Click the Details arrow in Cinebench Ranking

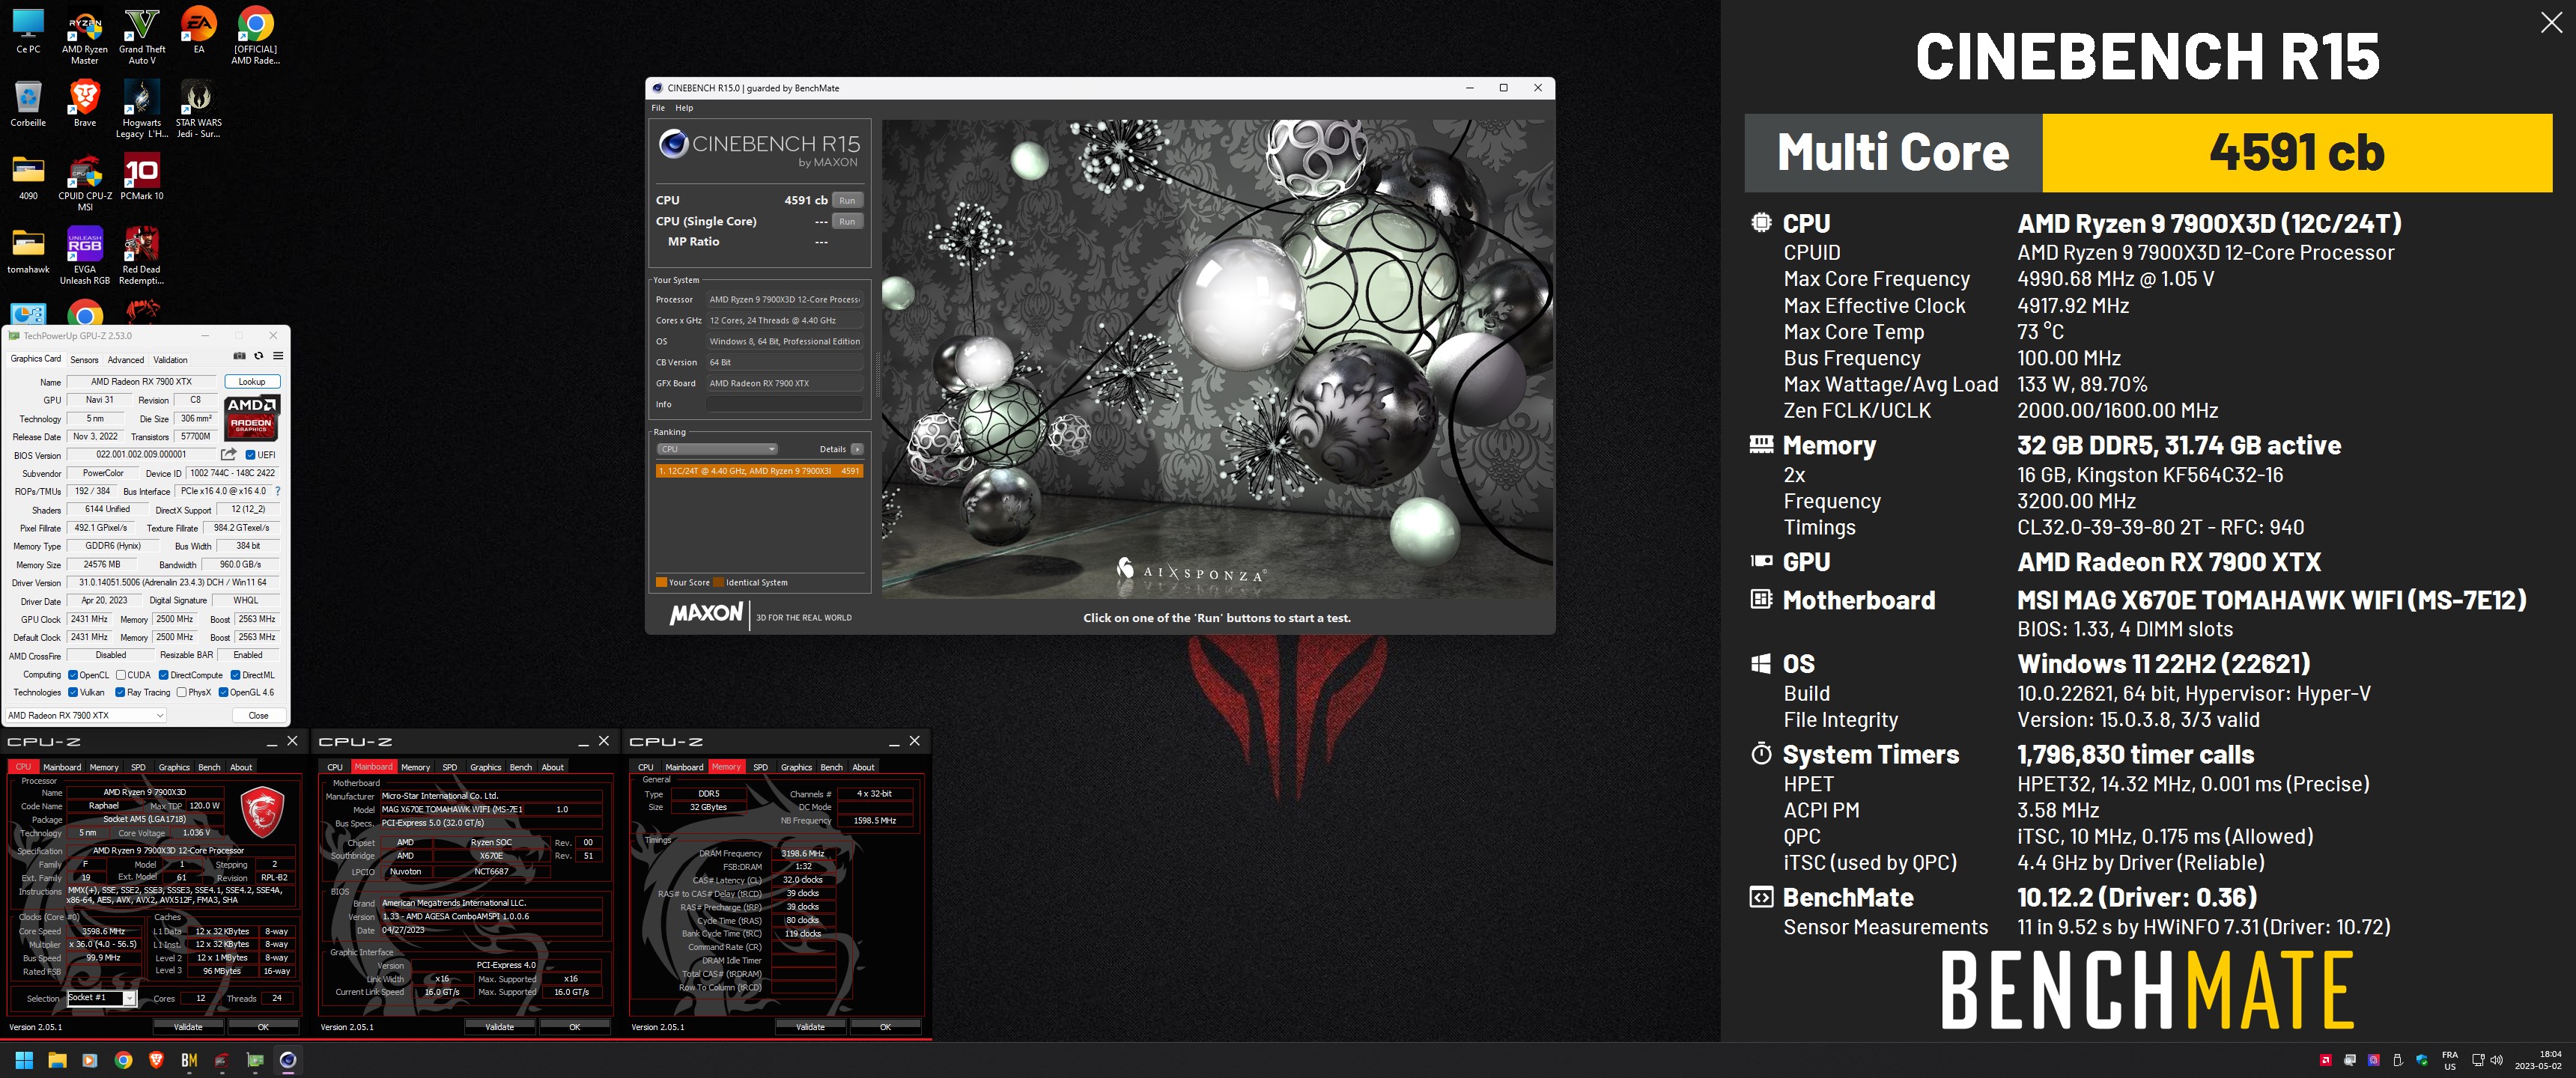tap(857, 449)
